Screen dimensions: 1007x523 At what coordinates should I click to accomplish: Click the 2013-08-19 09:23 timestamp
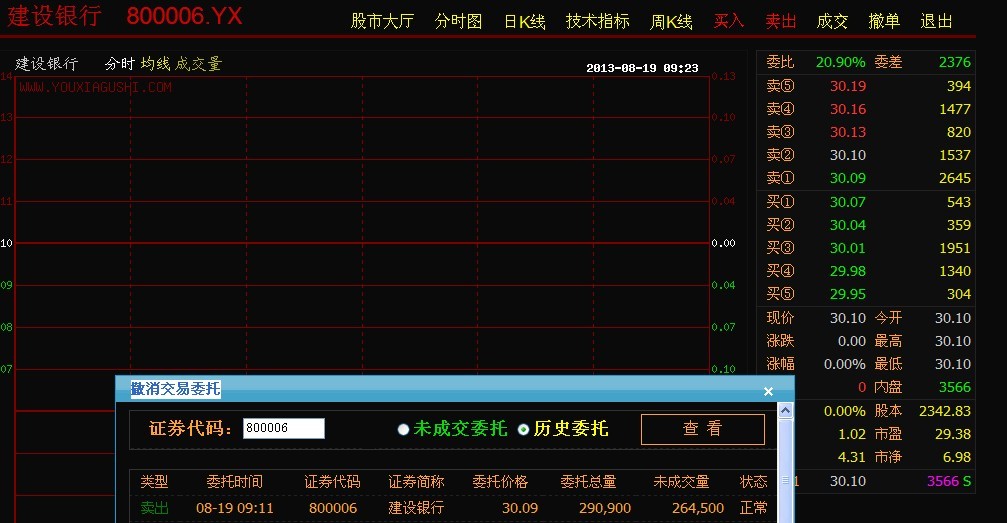642,68
